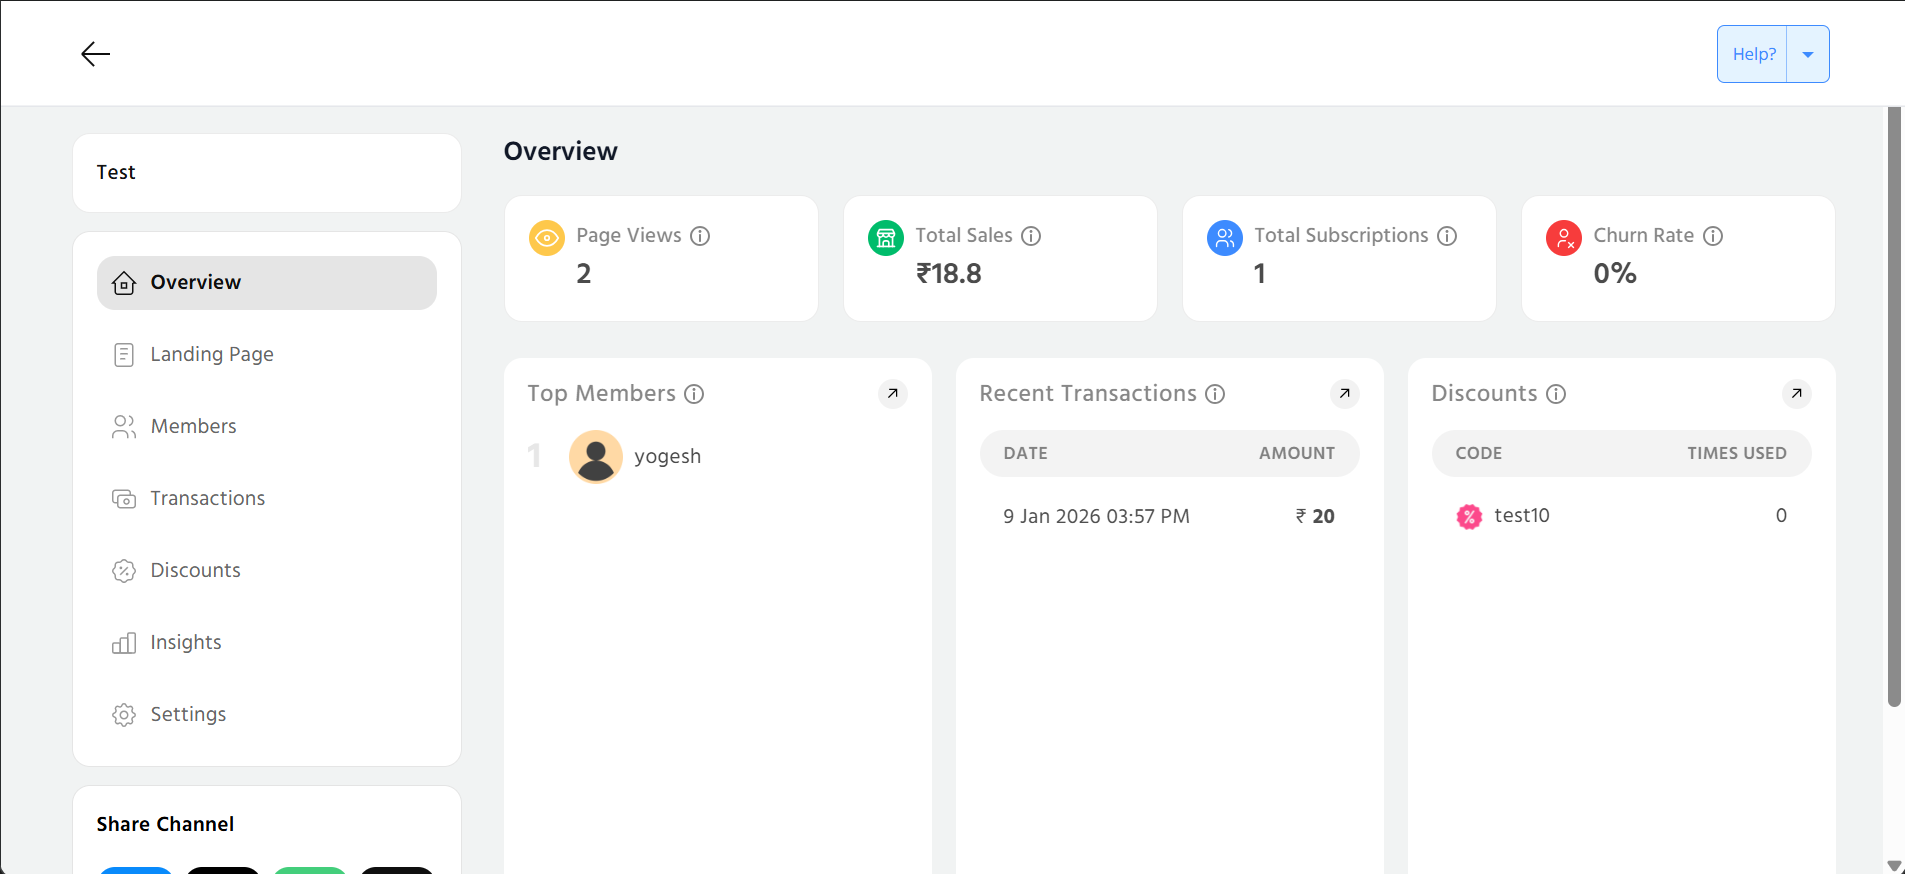Click the Total Subscriptions info icon
Viewport: 1905px width, 874px height.
click(1447, 236)
